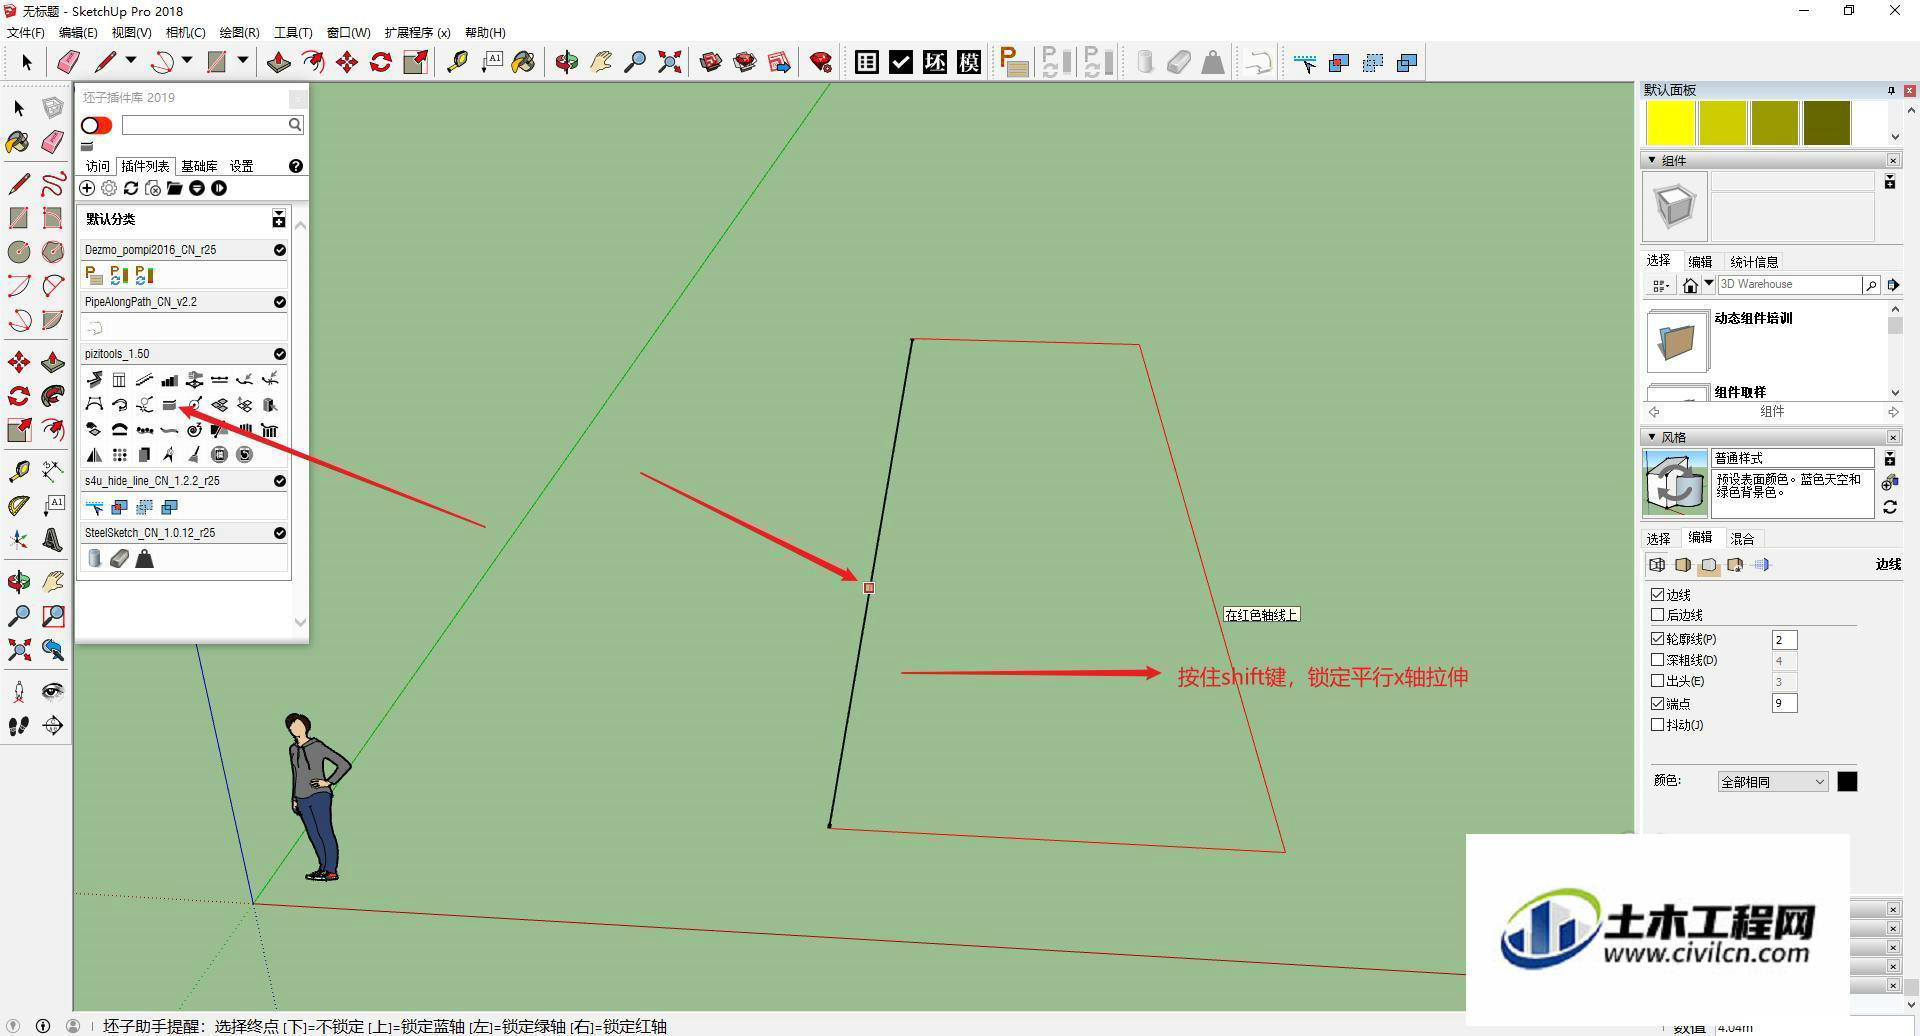Open the plugin library help question mark
The height and width of the screenshot is (1036, 1920).
296,166
